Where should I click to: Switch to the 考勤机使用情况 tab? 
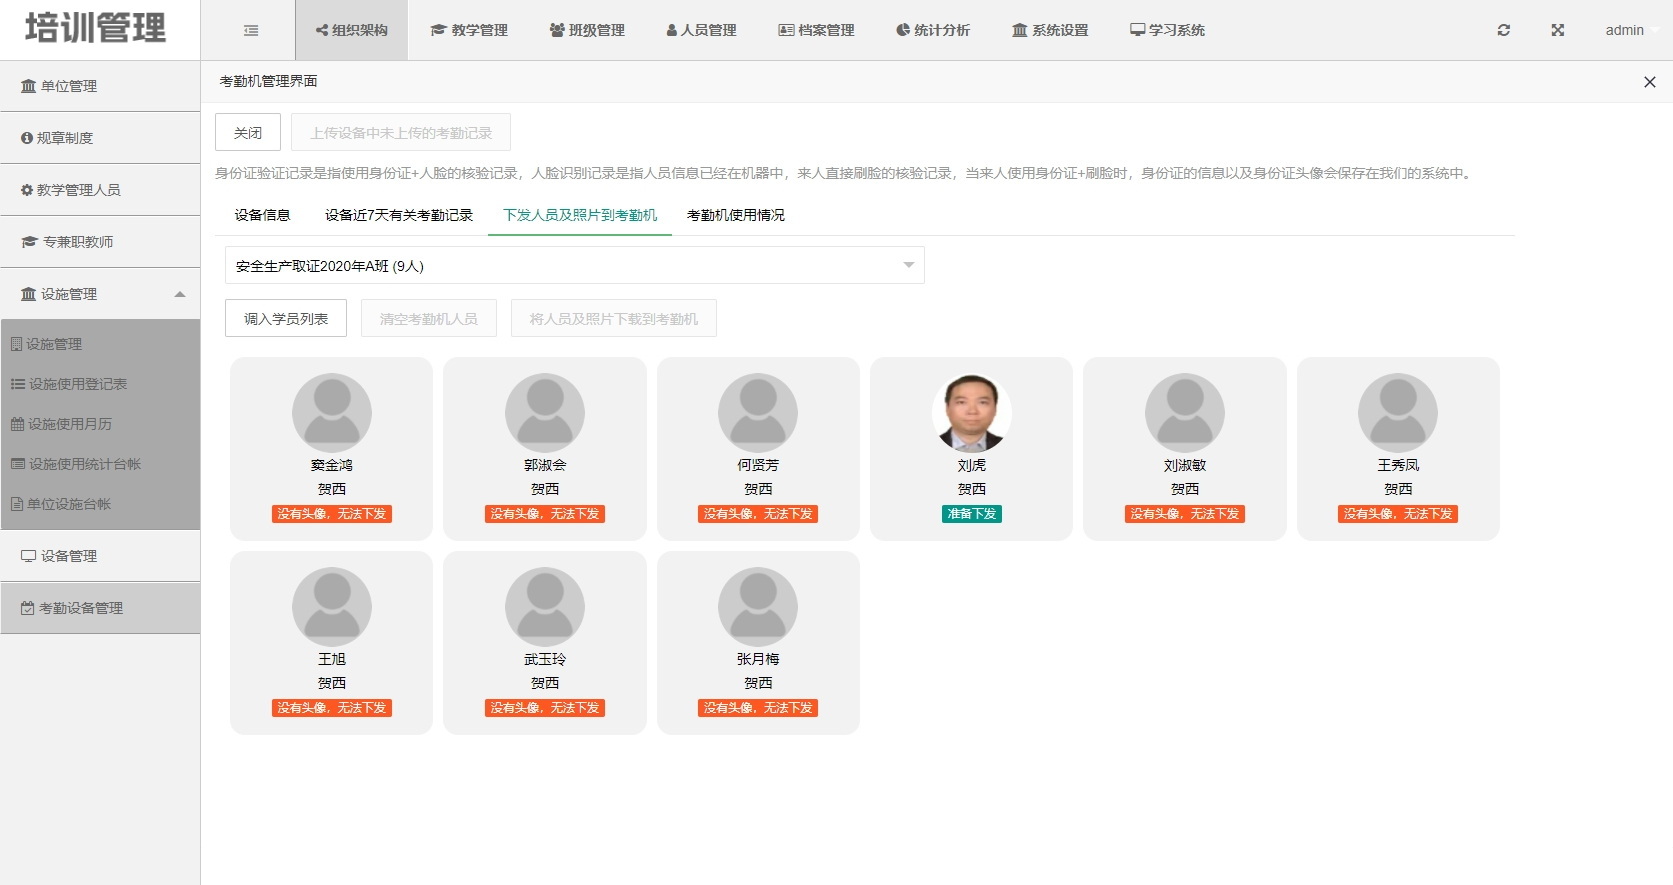[x=735, y=215]
